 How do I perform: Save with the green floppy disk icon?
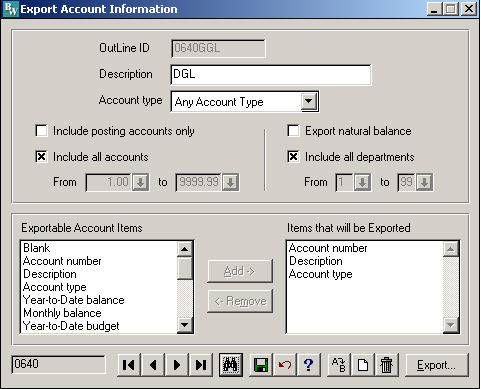(x=261, y=365)
